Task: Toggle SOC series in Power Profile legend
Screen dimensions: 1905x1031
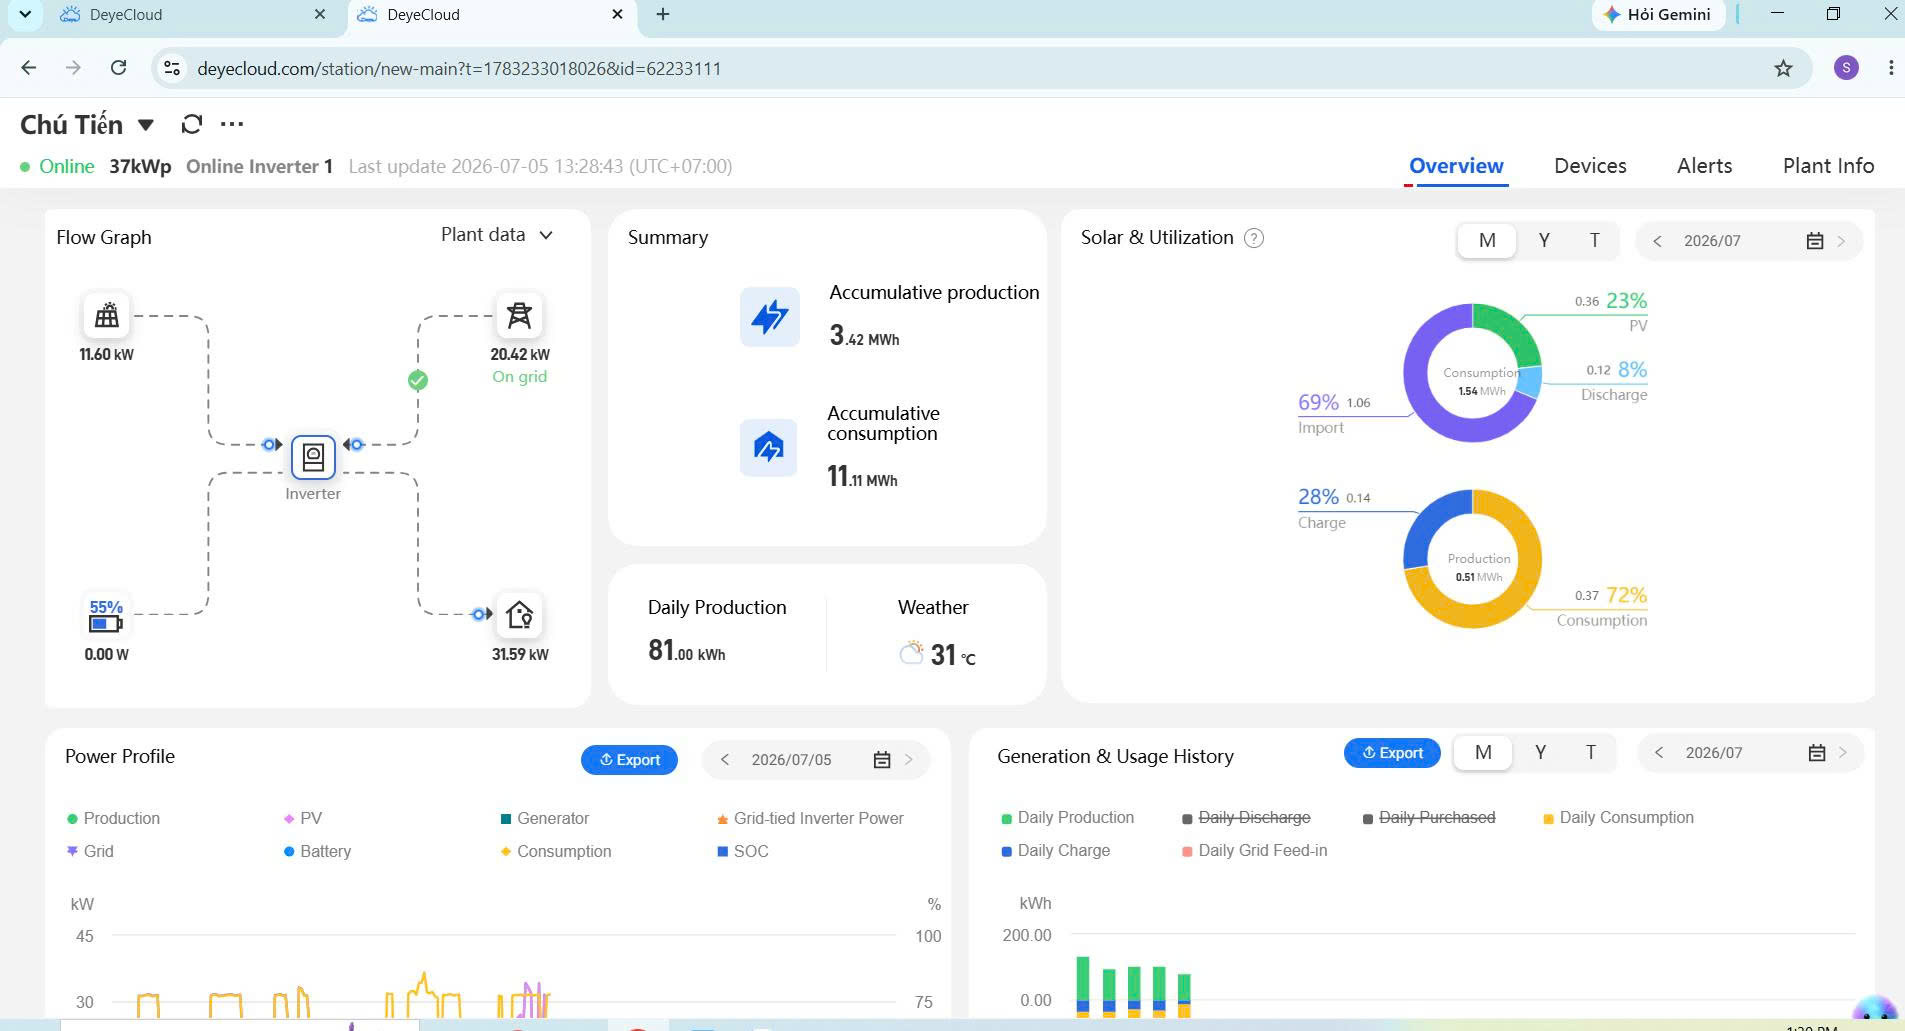Action: (x=742, y=851)
